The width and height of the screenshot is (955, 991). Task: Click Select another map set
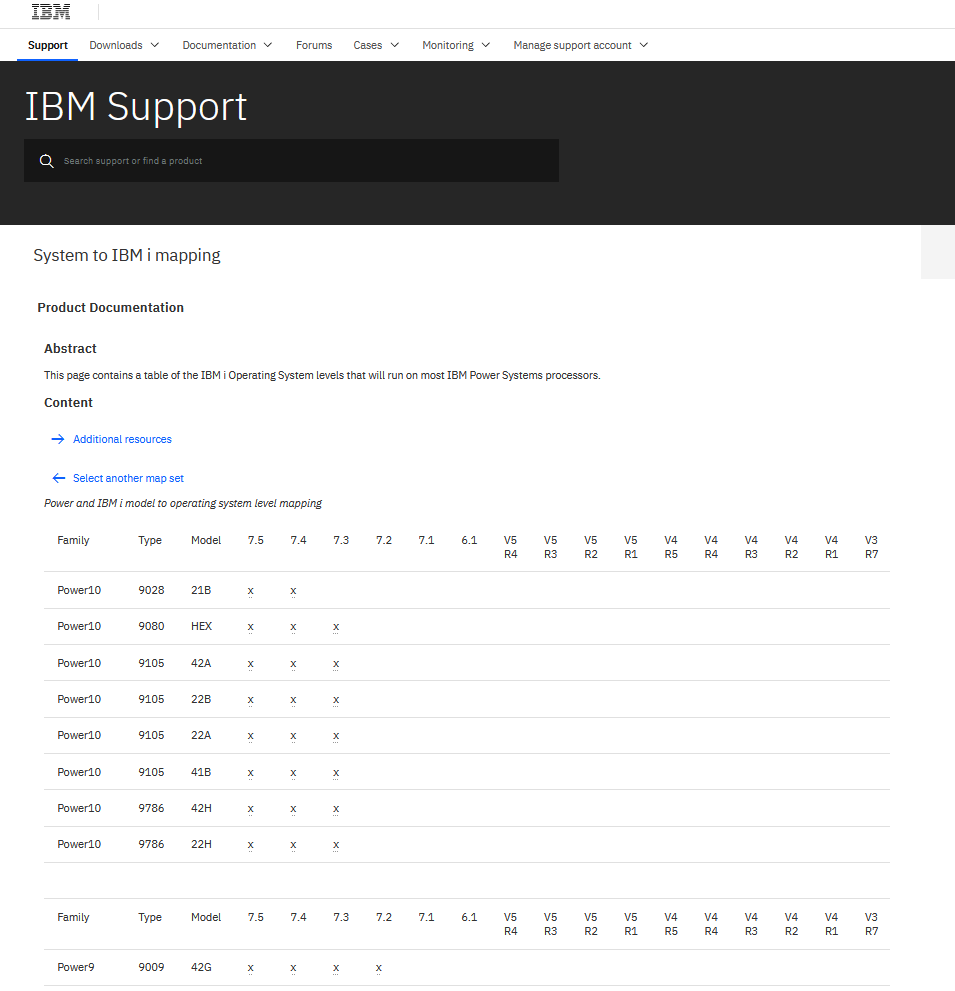point(128,477)
